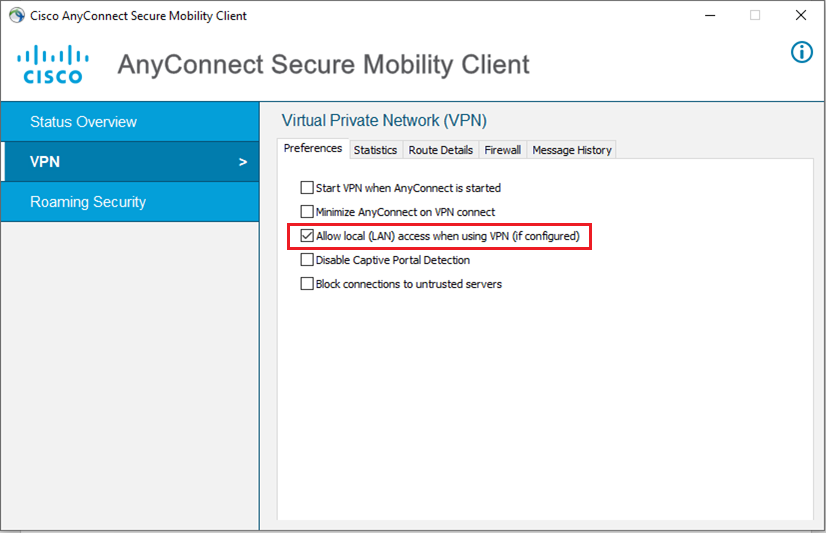Toggle Minimize AnyConnect on VPN connect

click(308, 212)
